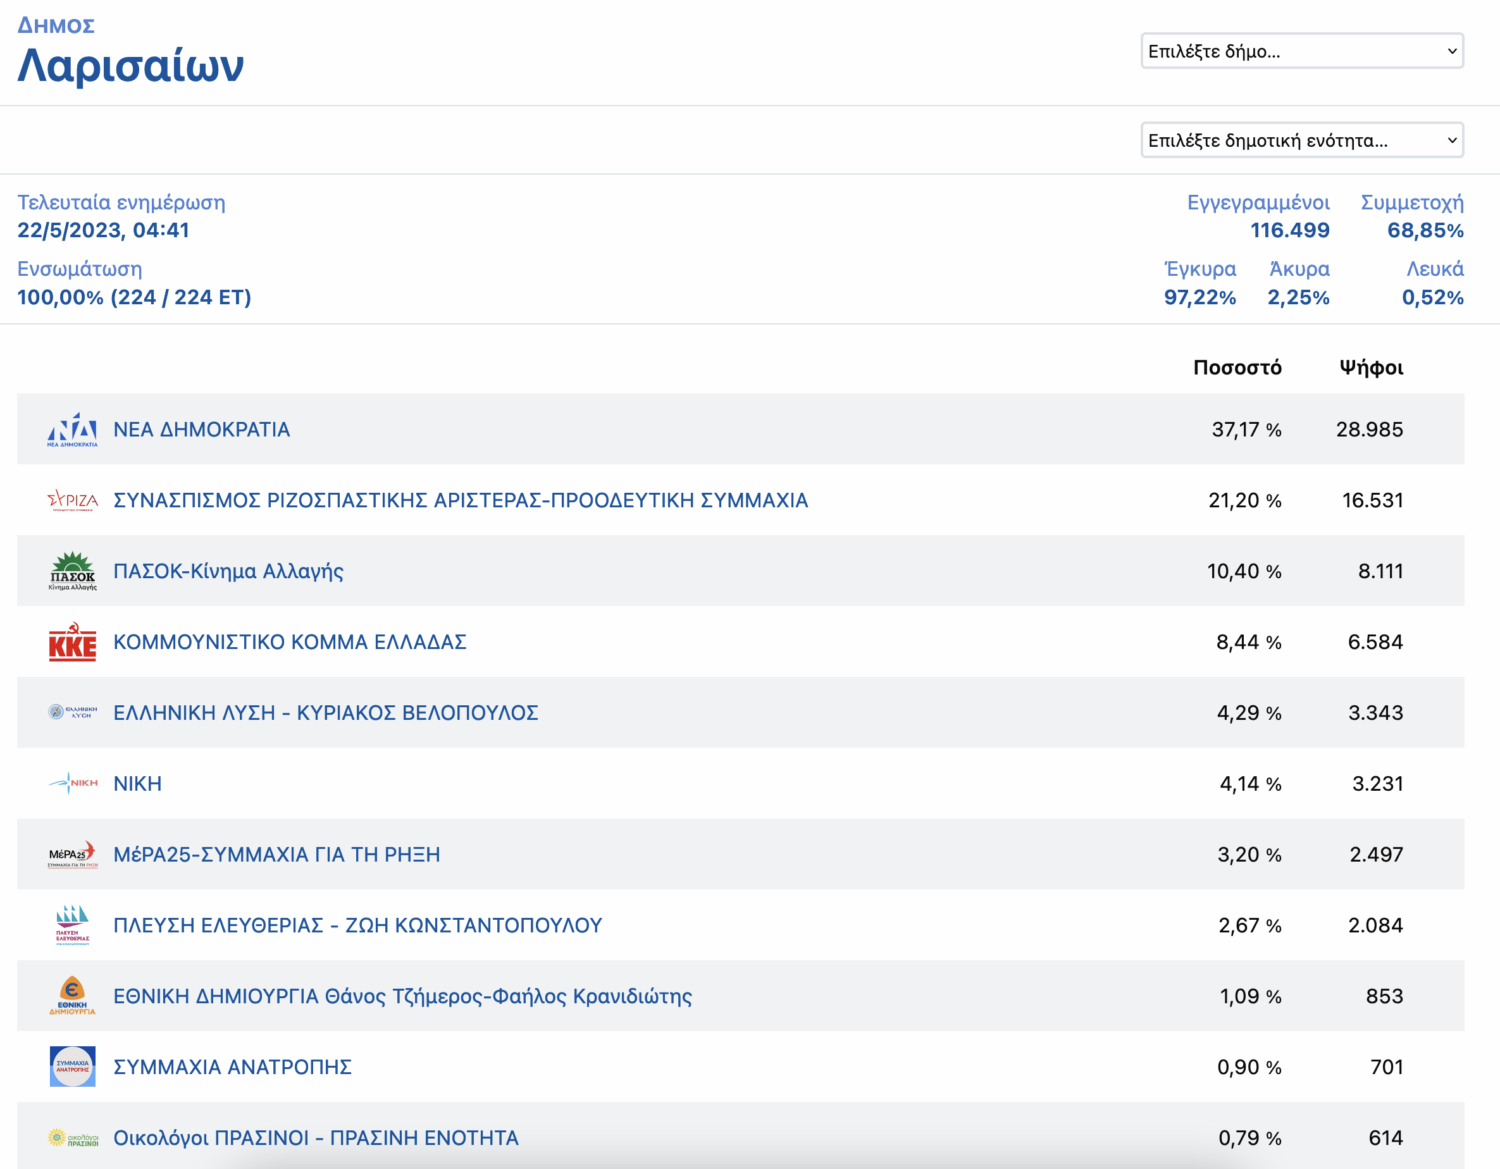Click the vote count '16.531'
The height and width of the screenshot is (1169, 1500).
(1373, 500)
